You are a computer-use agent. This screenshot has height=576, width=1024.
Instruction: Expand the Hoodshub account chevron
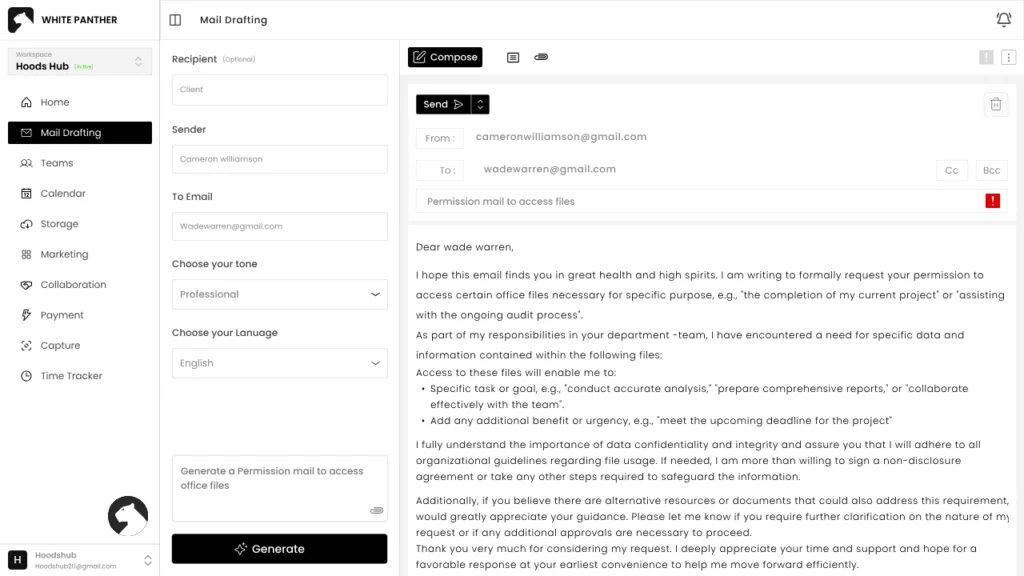tap(147, 559)
